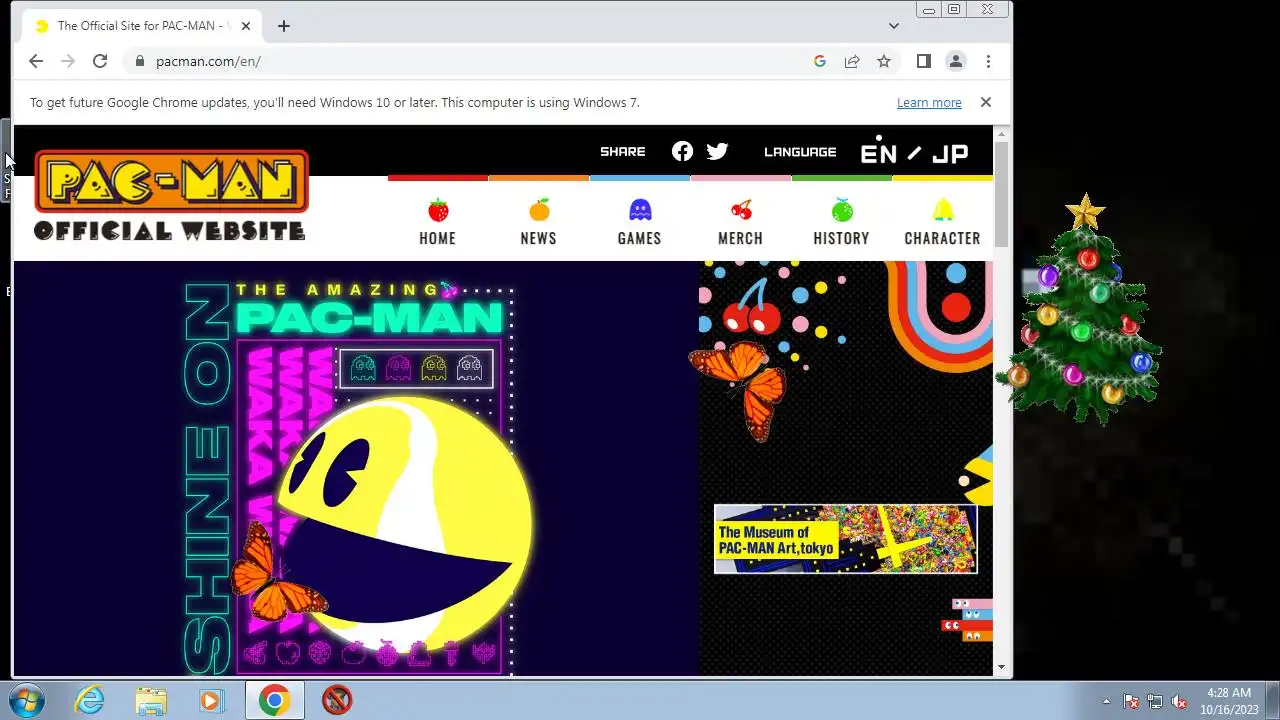
Task: Close the PAC-MAN official site tab
Action: click(x=246, y=26)
